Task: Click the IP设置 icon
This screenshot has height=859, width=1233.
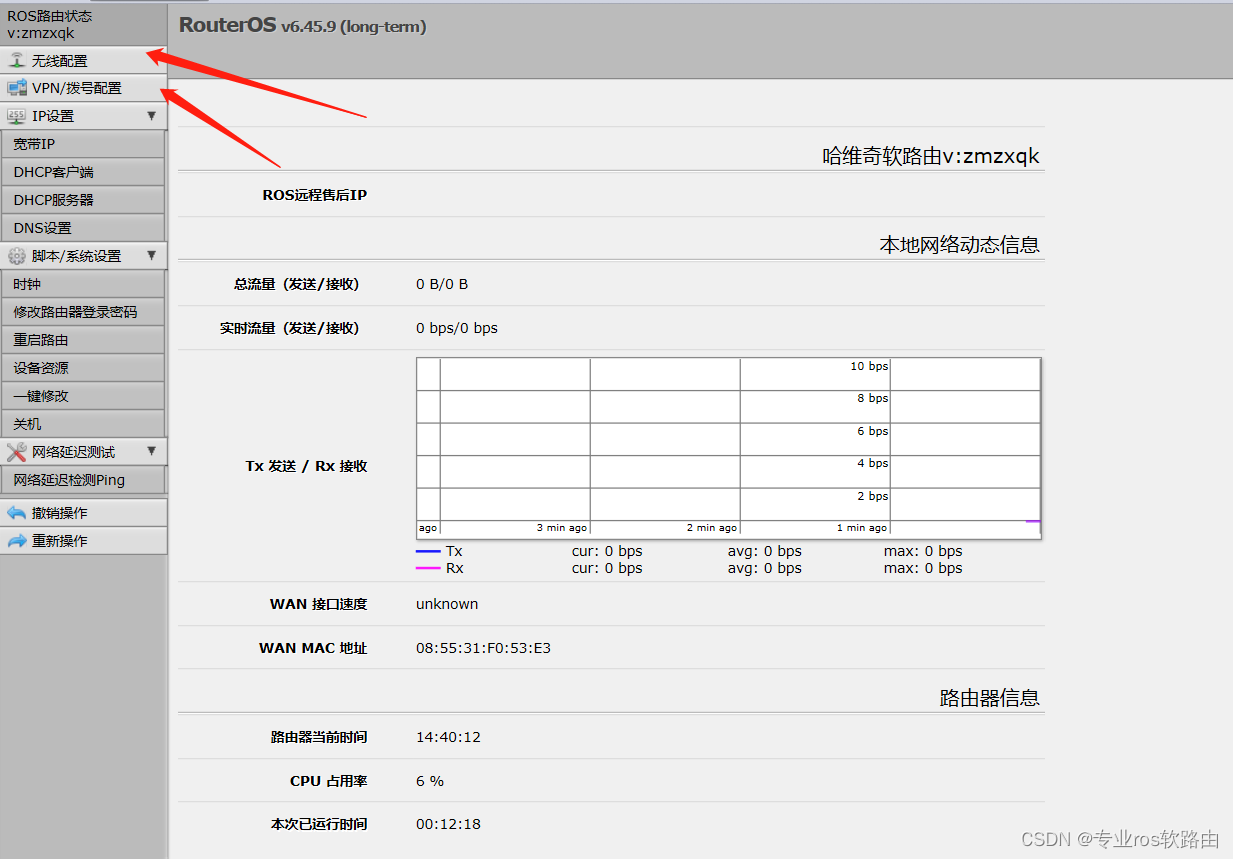Action: [x=17, y=116]
